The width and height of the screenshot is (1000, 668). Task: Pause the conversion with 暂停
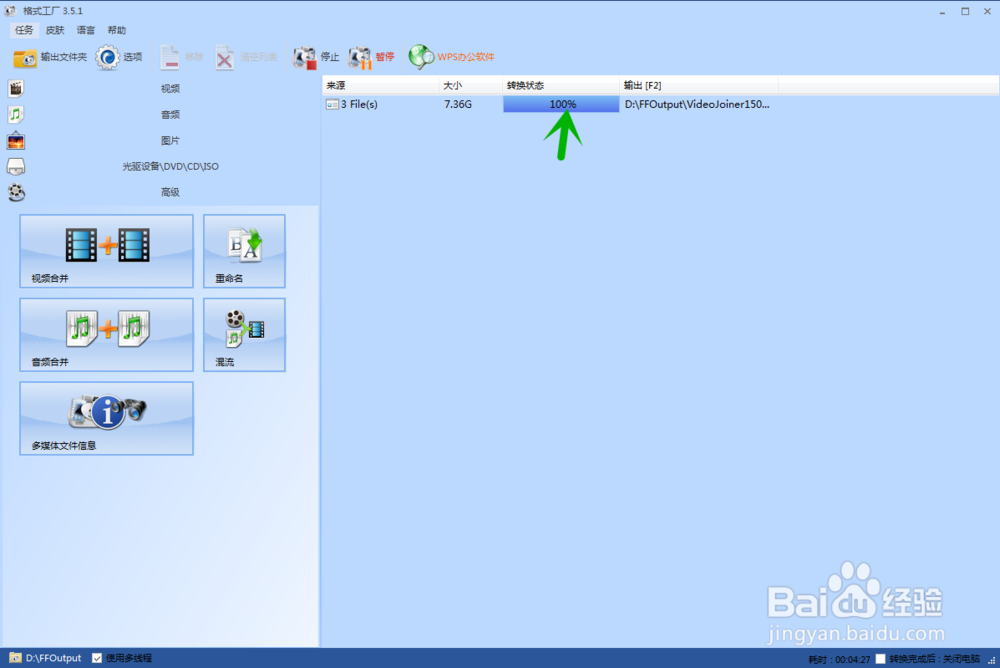(371, 57)
